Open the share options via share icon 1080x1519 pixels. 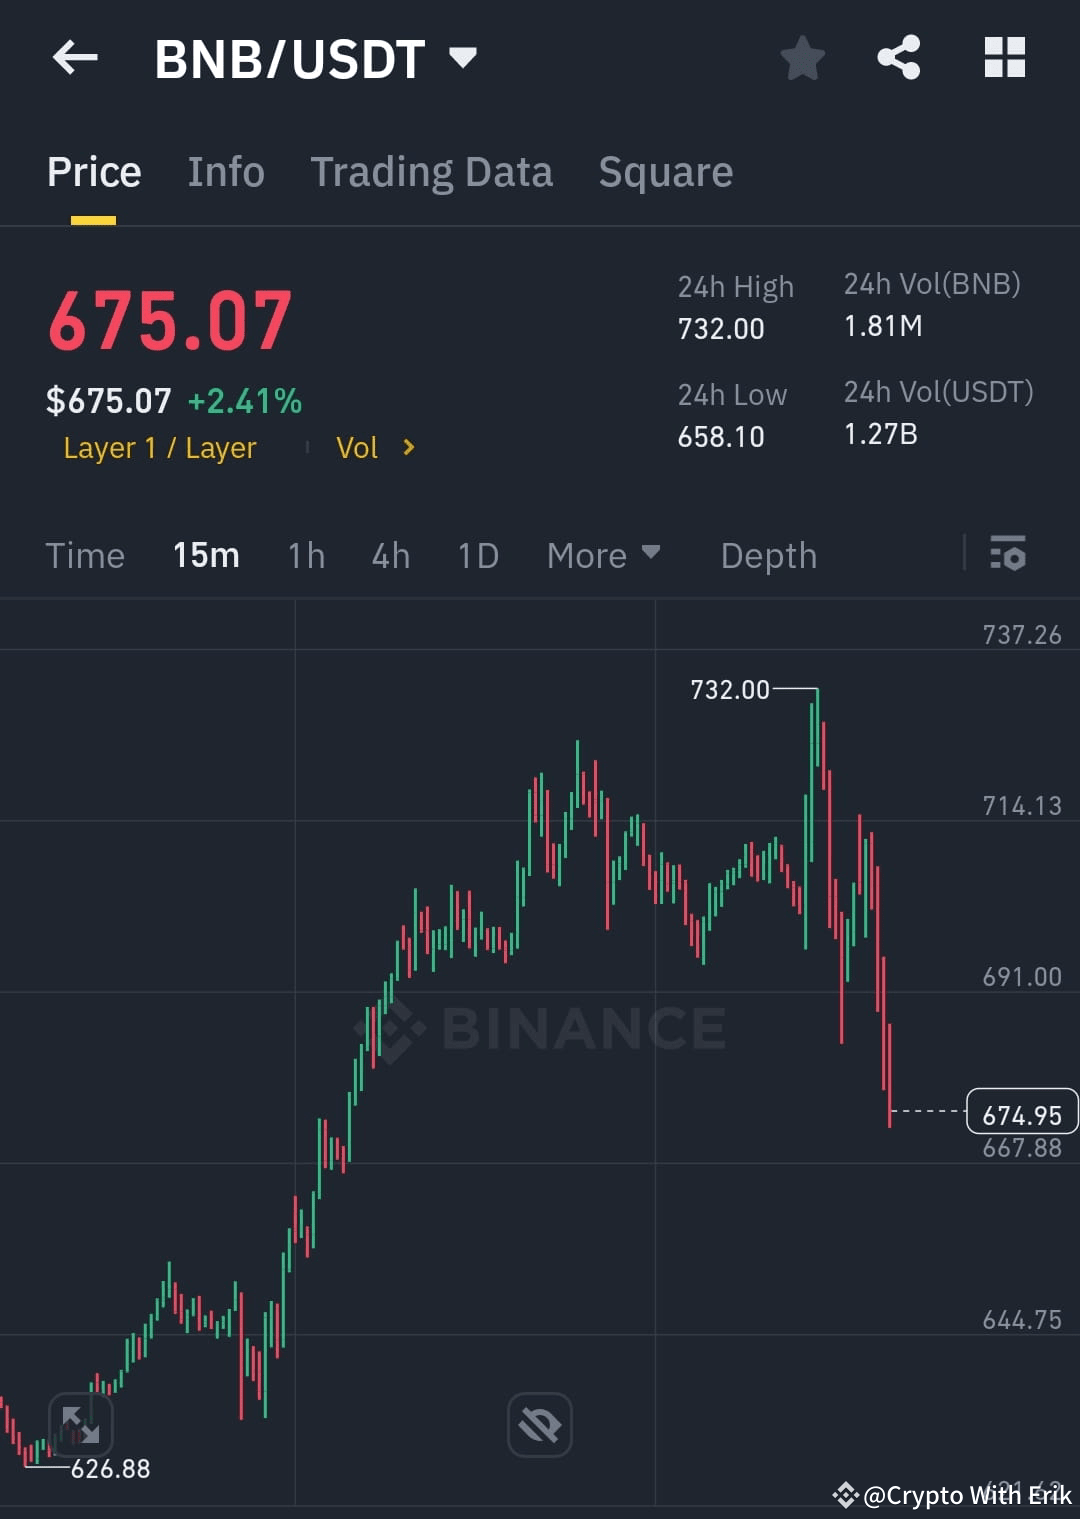click(x=898, y=57)
